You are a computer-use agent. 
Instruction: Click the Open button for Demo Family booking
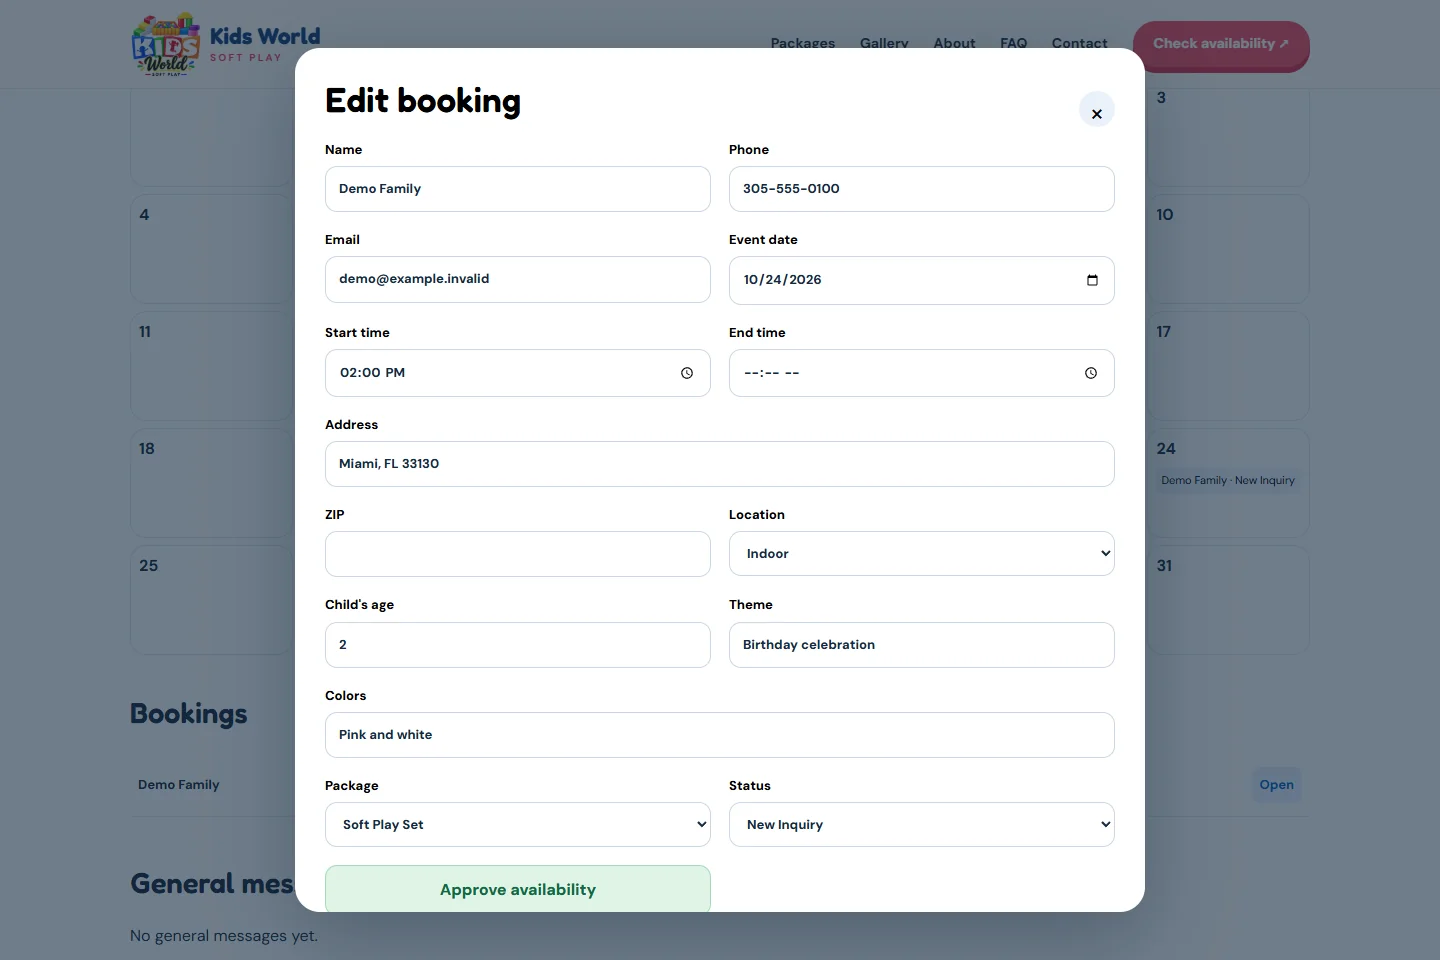(x=1276, y=785)
